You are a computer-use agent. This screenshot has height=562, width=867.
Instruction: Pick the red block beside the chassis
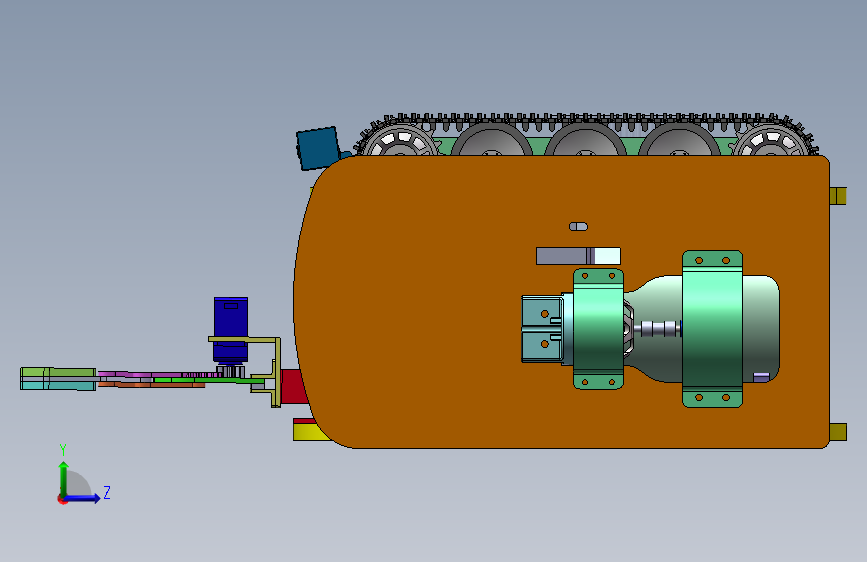(293, 386)
